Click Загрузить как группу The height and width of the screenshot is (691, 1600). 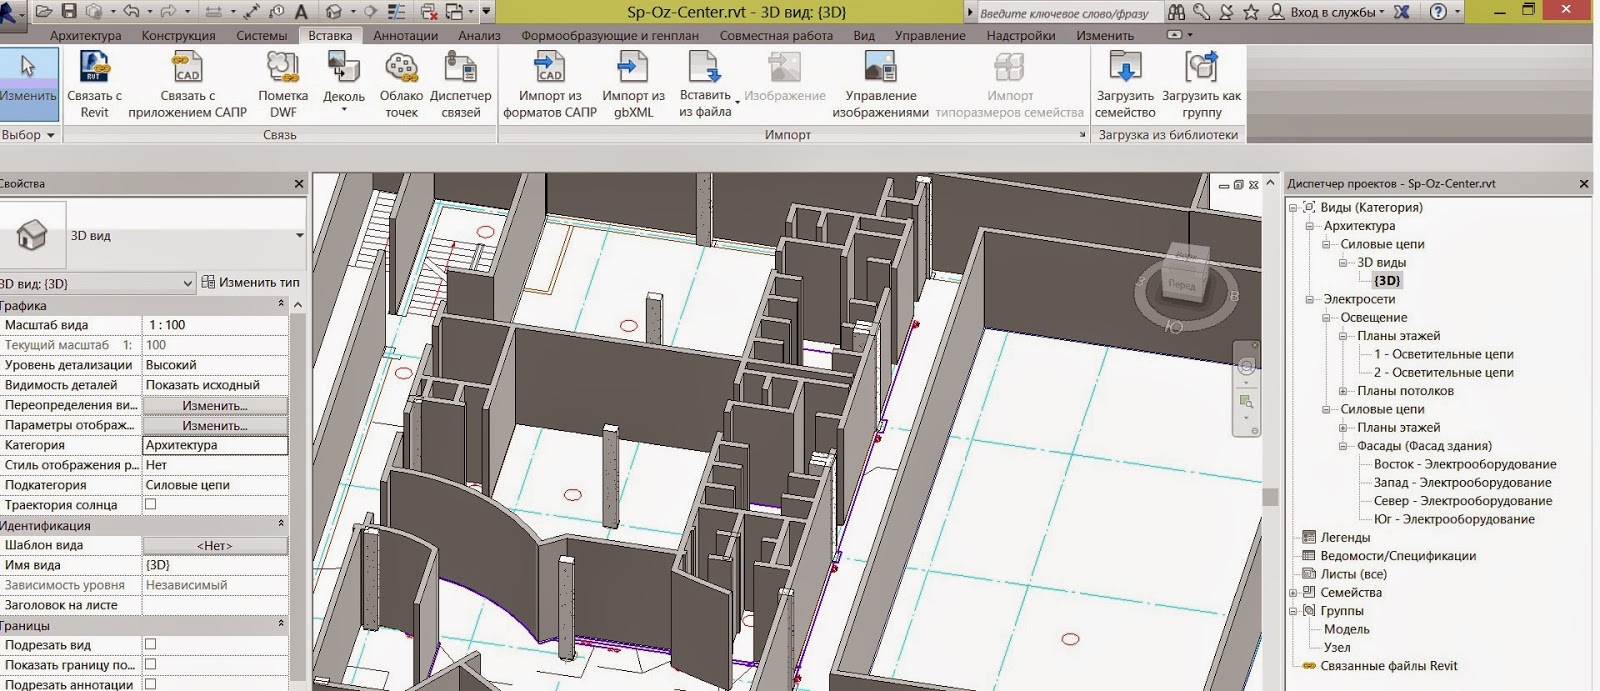pyautogui.click(x=1202, y=85)
